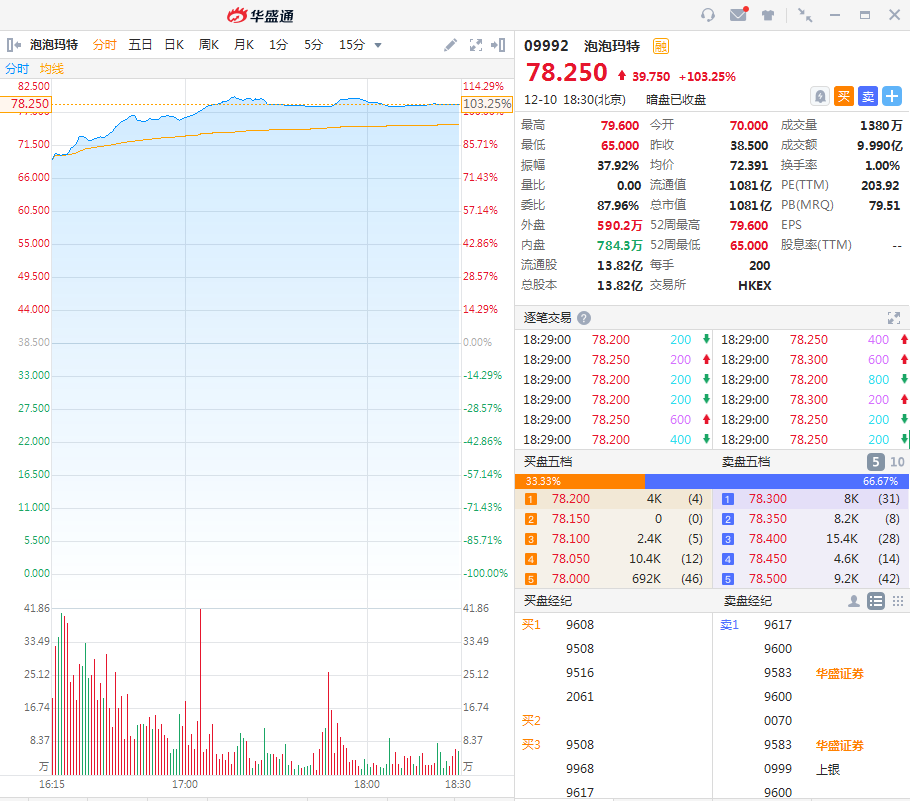Click bid level 3 price 78.100

pos(570,539)
